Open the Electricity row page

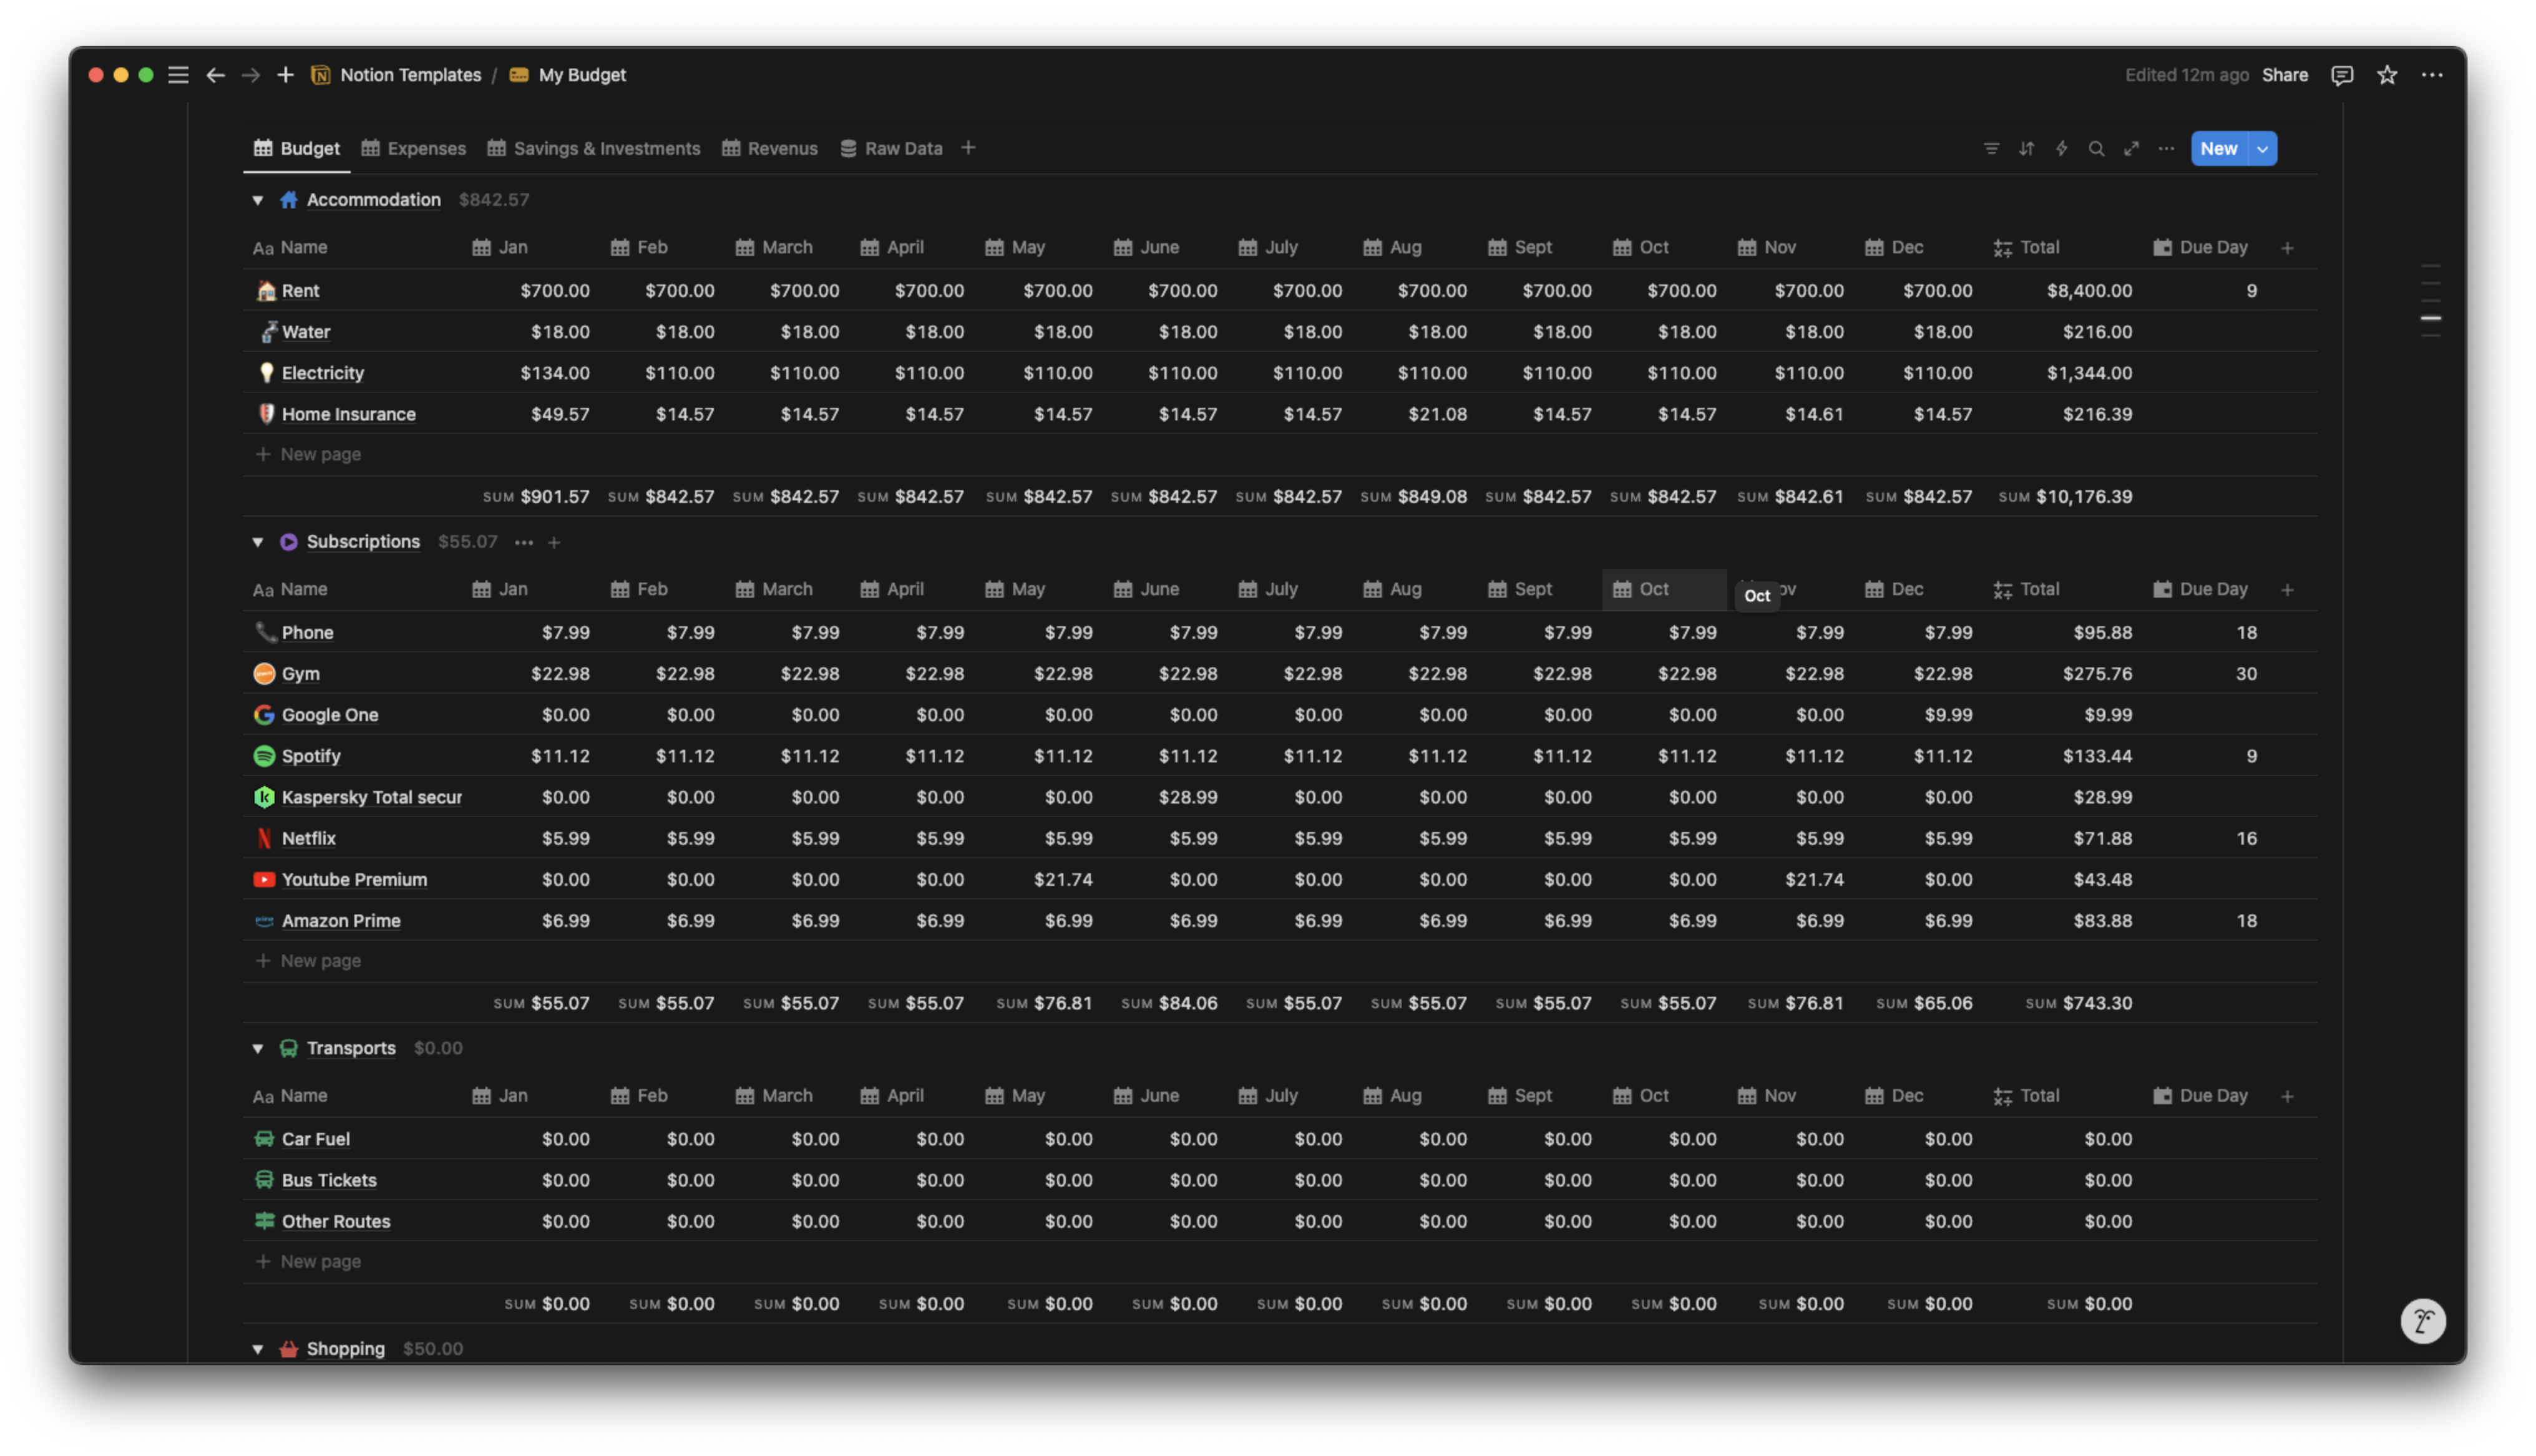322,373
